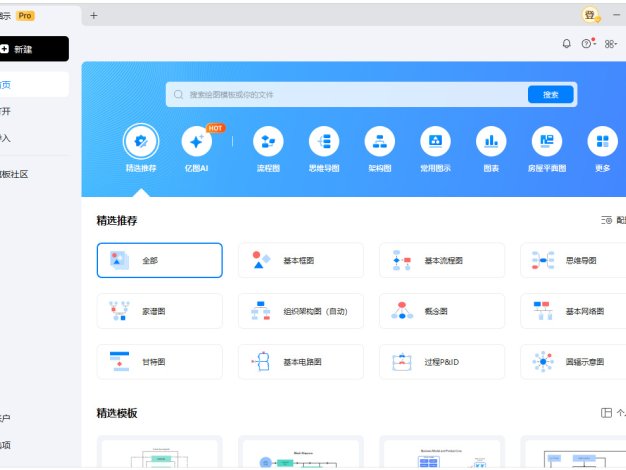Viewport: 626px width, 470px height.
Task: Click the 基本框图 shapes icon
Action: (261, 260)
